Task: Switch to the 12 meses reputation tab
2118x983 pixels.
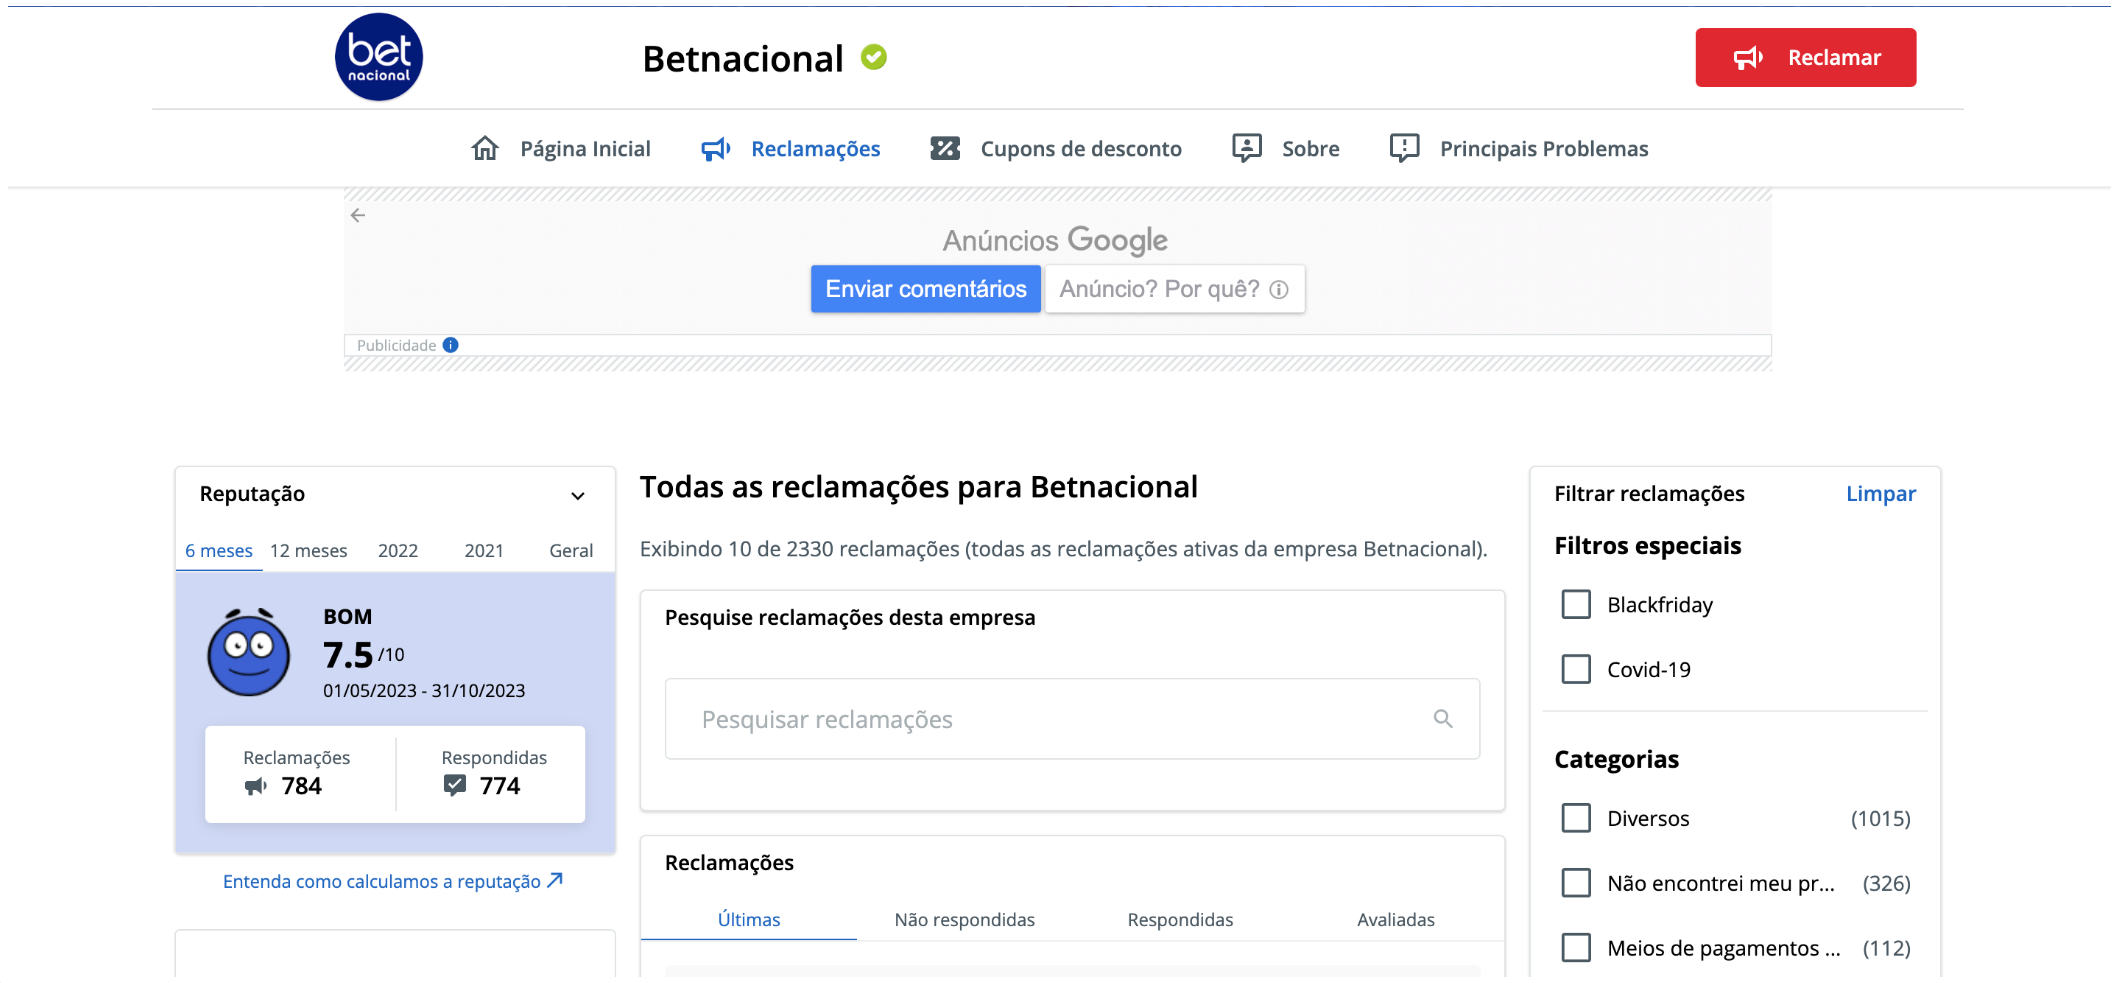Action: point(309,551)
